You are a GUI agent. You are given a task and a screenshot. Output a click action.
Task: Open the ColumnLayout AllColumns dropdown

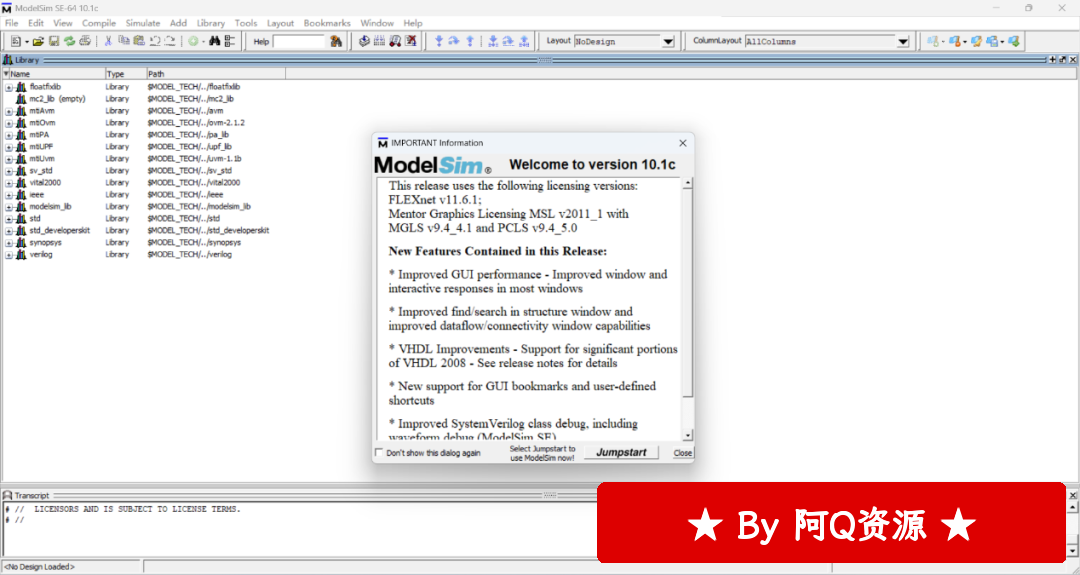[903, 42]
